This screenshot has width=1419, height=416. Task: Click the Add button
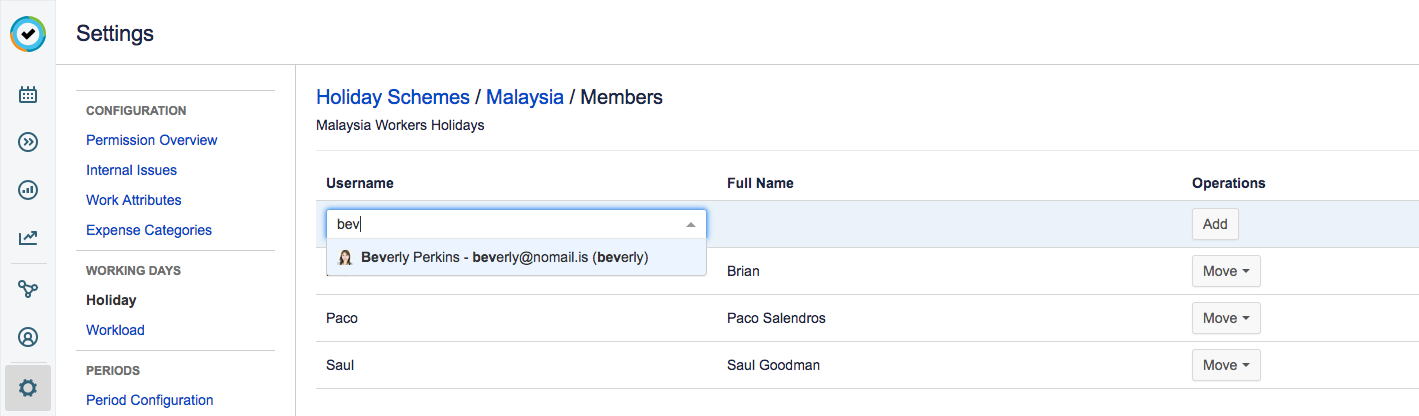1215,224
